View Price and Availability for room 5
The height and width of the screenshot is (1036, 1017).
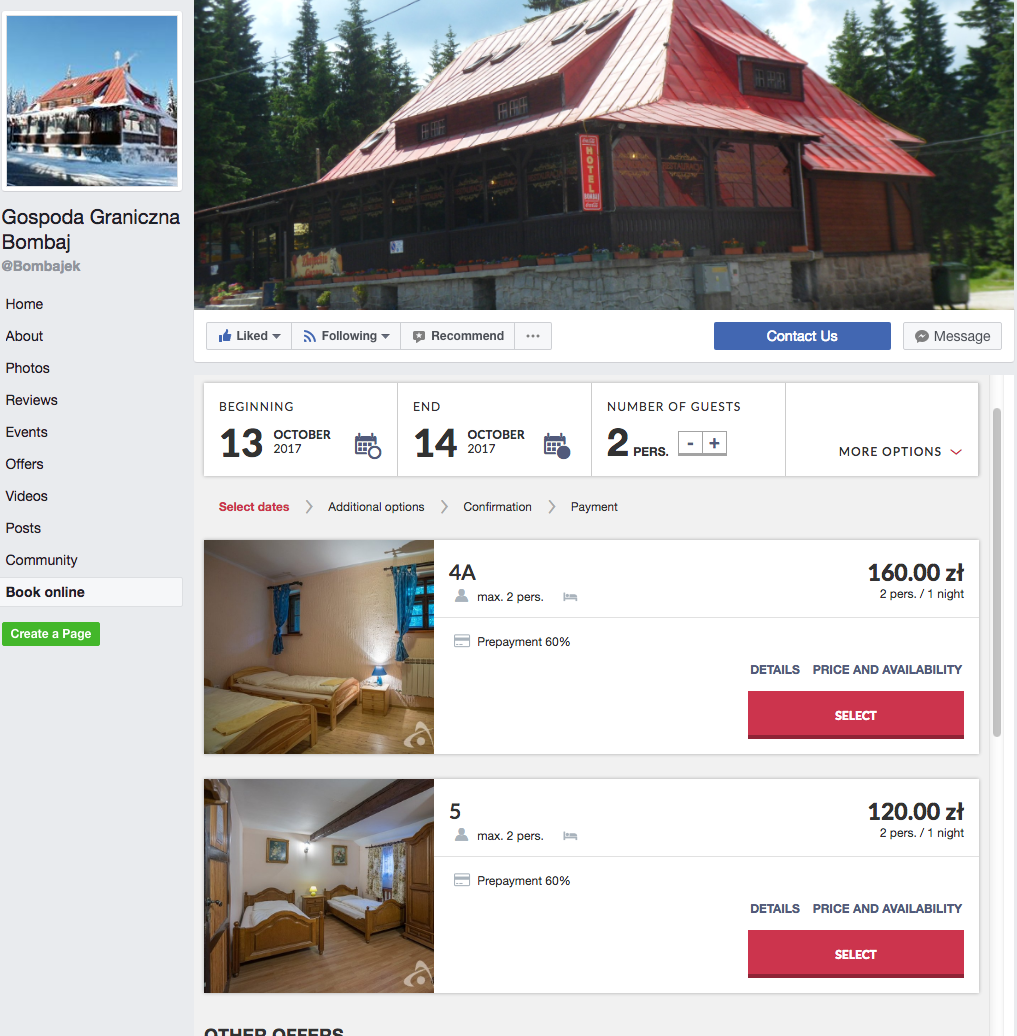point(887,908)
